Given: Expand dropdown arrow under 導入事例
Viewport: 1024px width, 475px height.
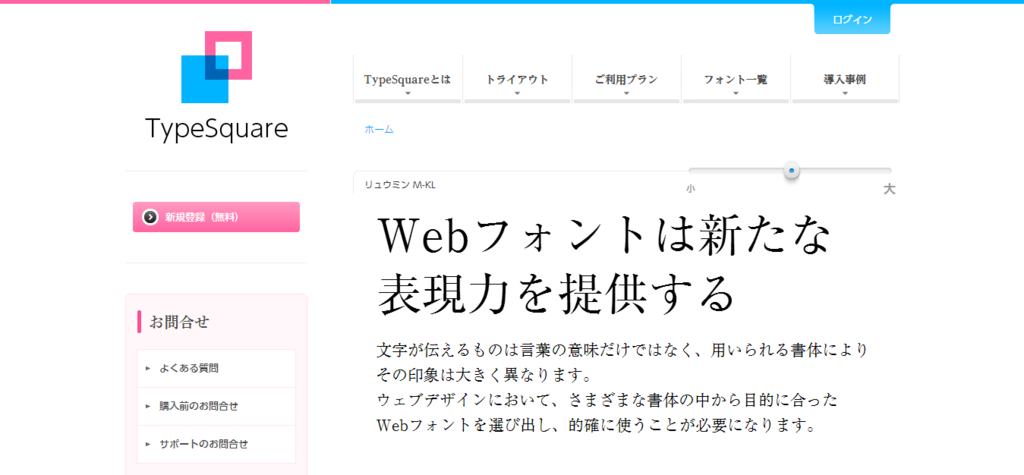Looking at the screenshot, I should [x=845, y=93].
